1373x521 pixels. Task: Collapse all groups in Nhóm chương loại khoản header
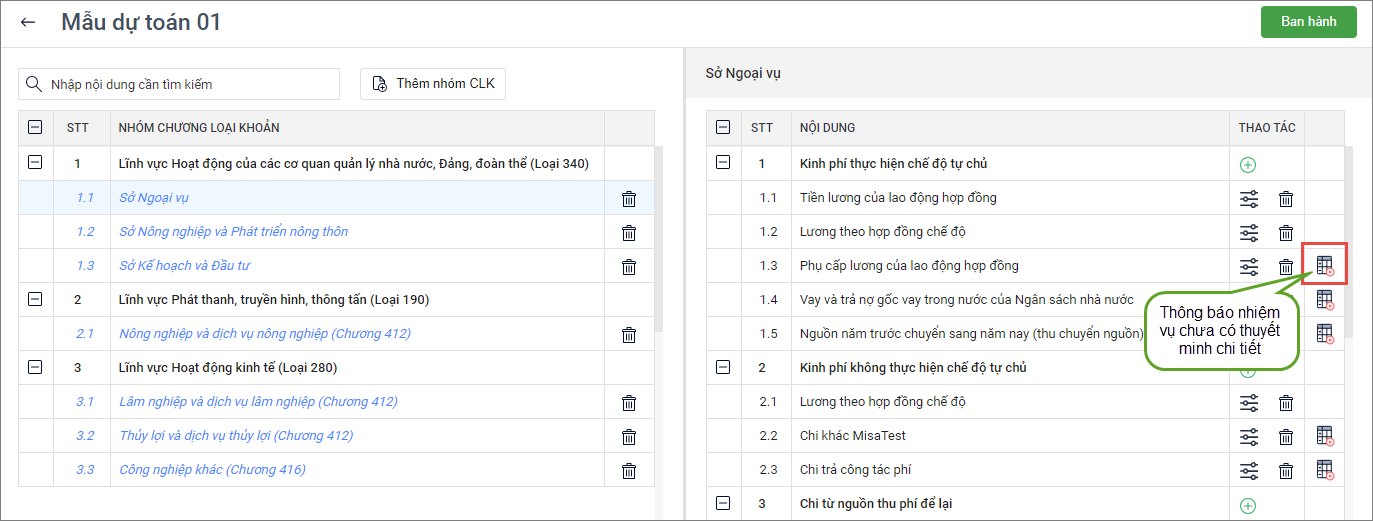[35, 127]
